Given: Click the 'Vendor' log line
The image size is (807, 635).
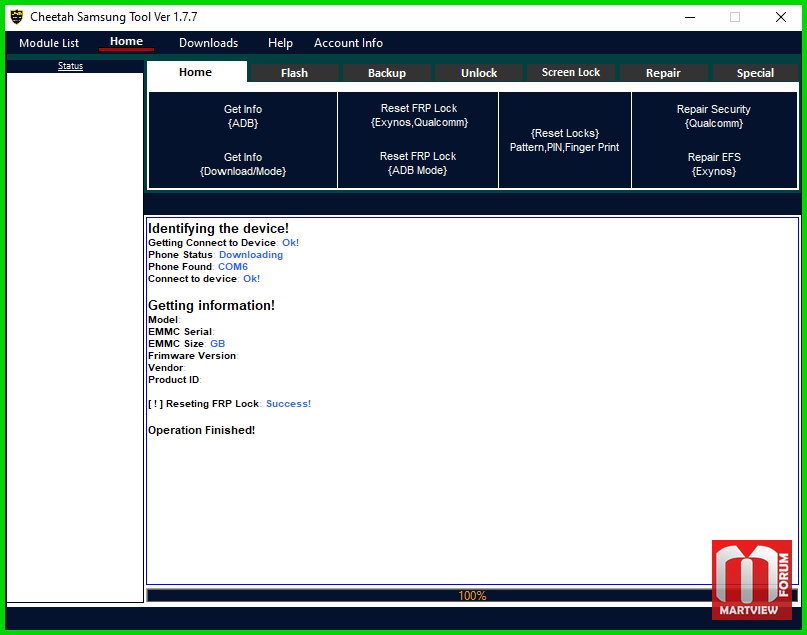Looking at the screenshot, I should click(x=166, y=368).
